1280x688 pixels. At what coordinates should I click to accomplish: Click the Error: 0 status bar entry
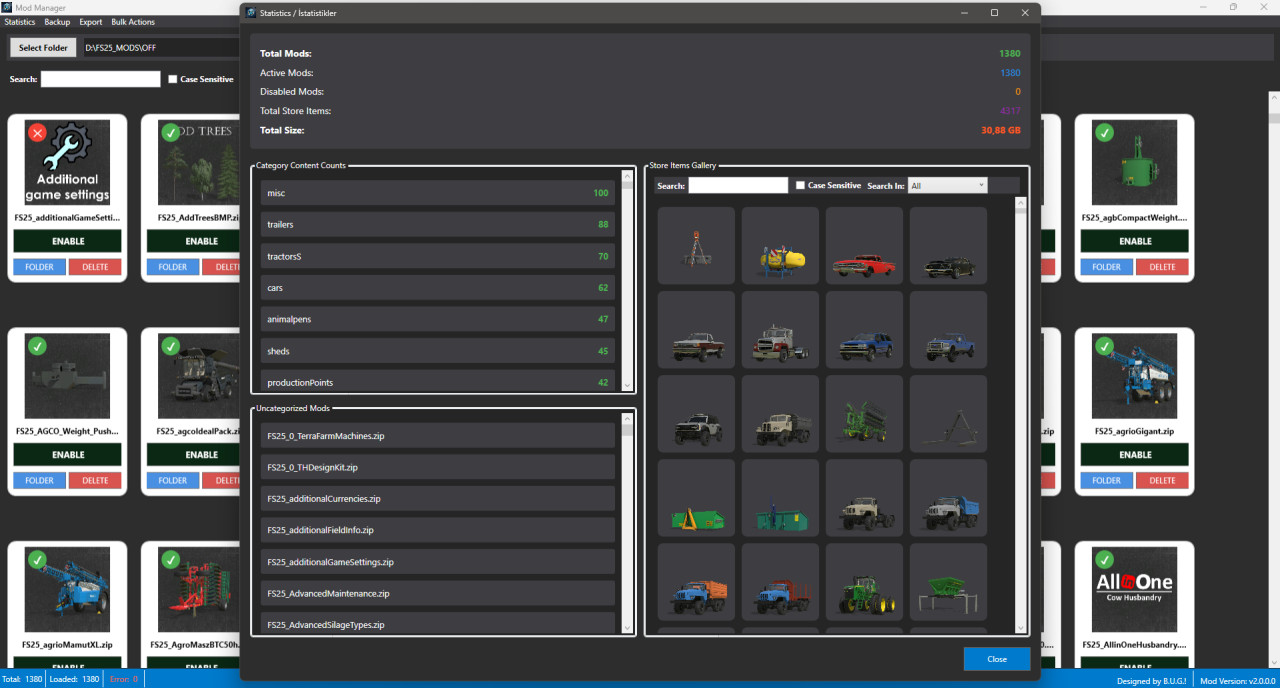pyautogui.click(x=125, y=679)
